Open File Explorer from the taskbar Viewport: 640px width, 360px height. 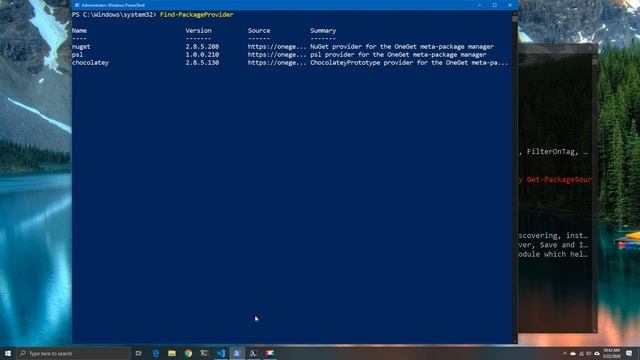click(172, 353)
